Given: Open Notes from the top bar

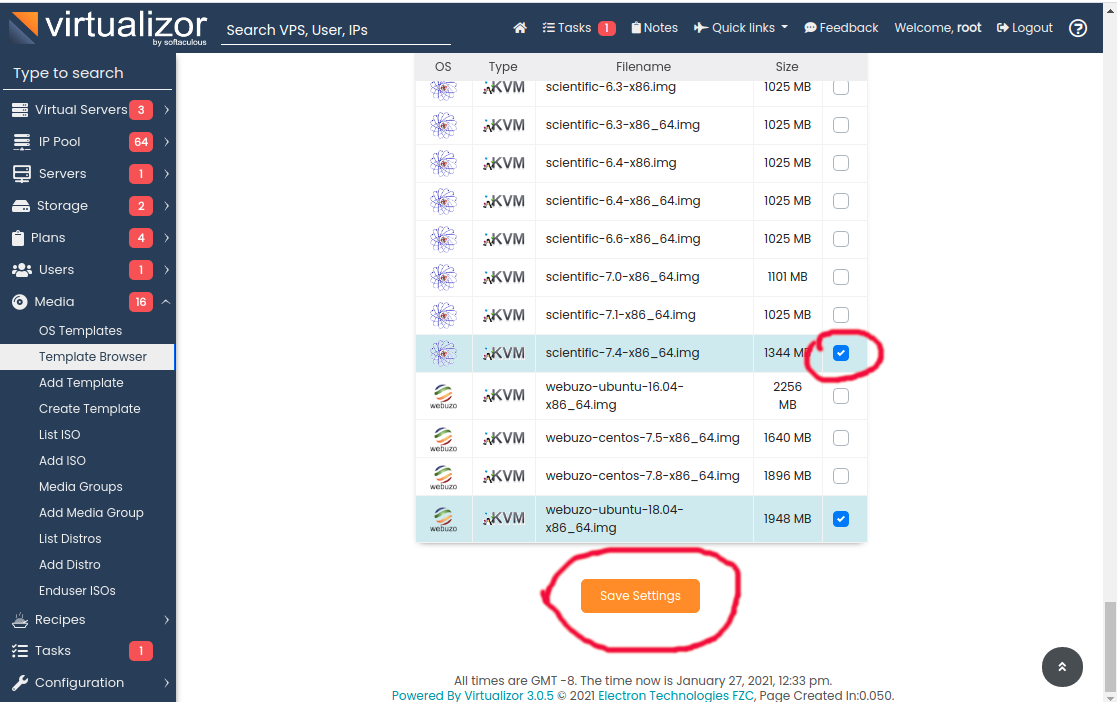Looking at the screenshot, I should pos(654,27).
